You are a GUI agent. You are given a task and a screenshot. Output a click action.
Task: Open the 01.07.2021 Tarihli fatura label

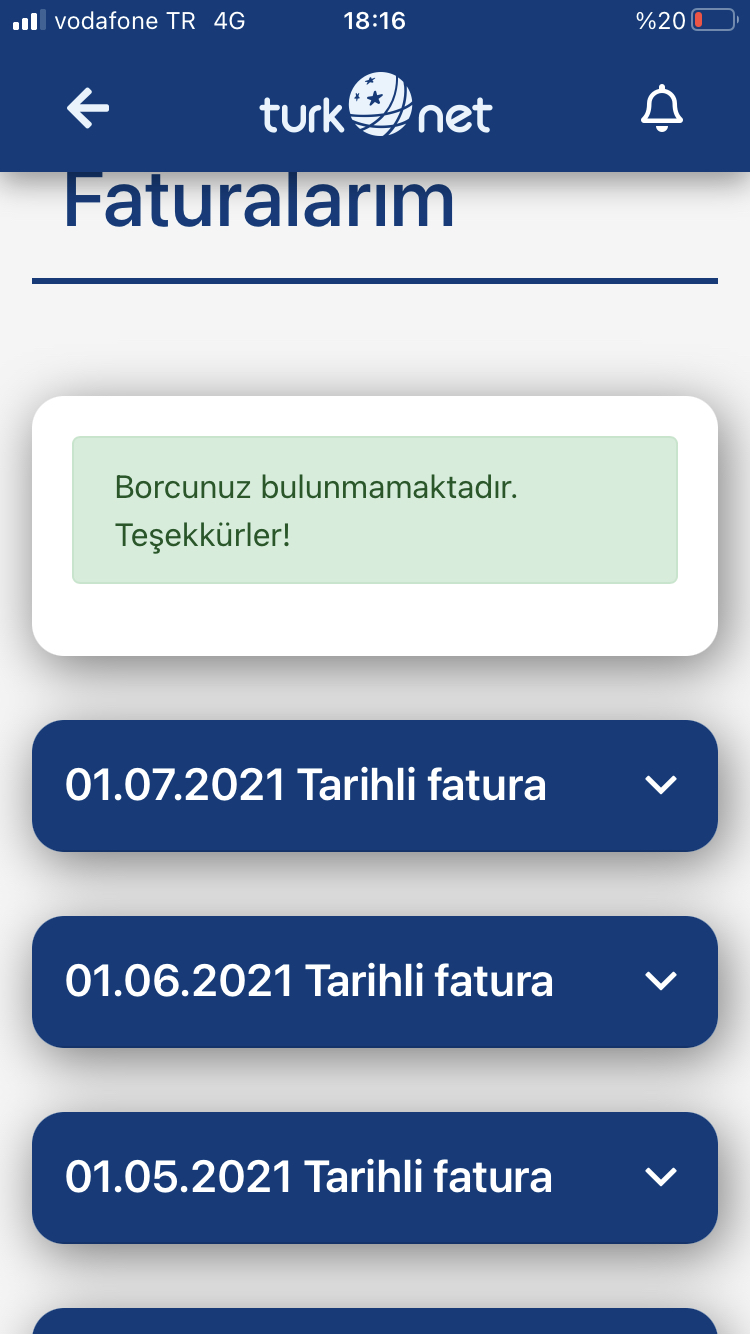tap(306, 785)
